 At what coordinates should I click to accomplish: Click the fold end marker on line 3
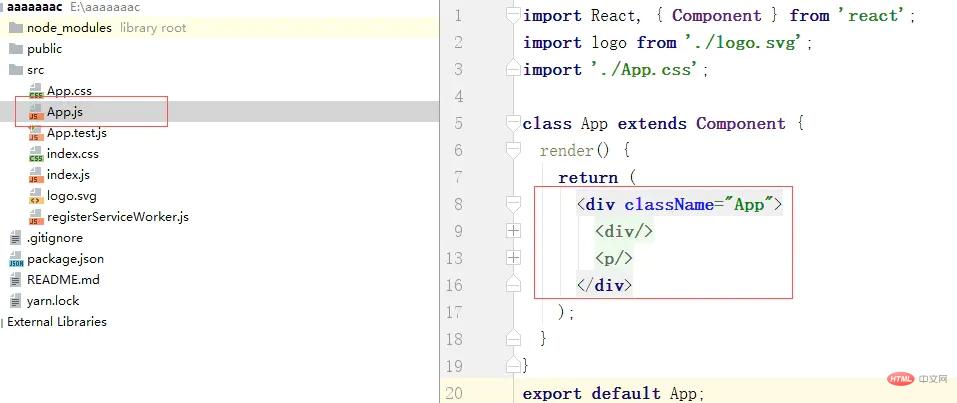coord(514,69)
